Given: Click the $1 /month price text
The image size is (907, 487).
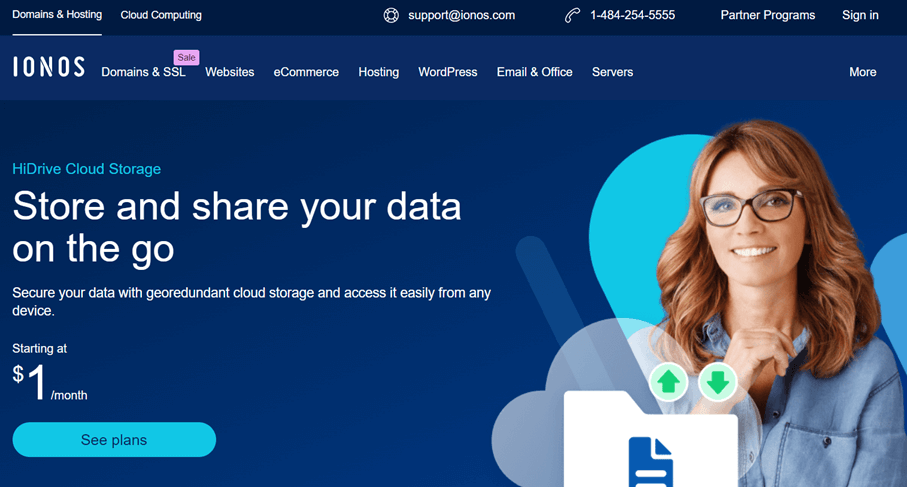Looking at the screenshot, I should 50,382.
